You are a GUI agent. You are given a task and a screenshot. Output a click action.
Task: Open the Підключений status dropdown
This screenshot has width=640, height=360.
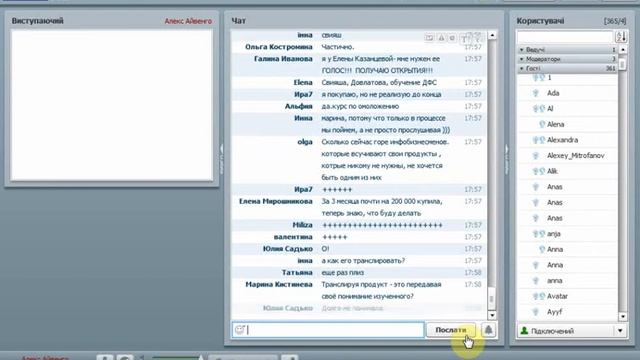[x=620, y=331]
